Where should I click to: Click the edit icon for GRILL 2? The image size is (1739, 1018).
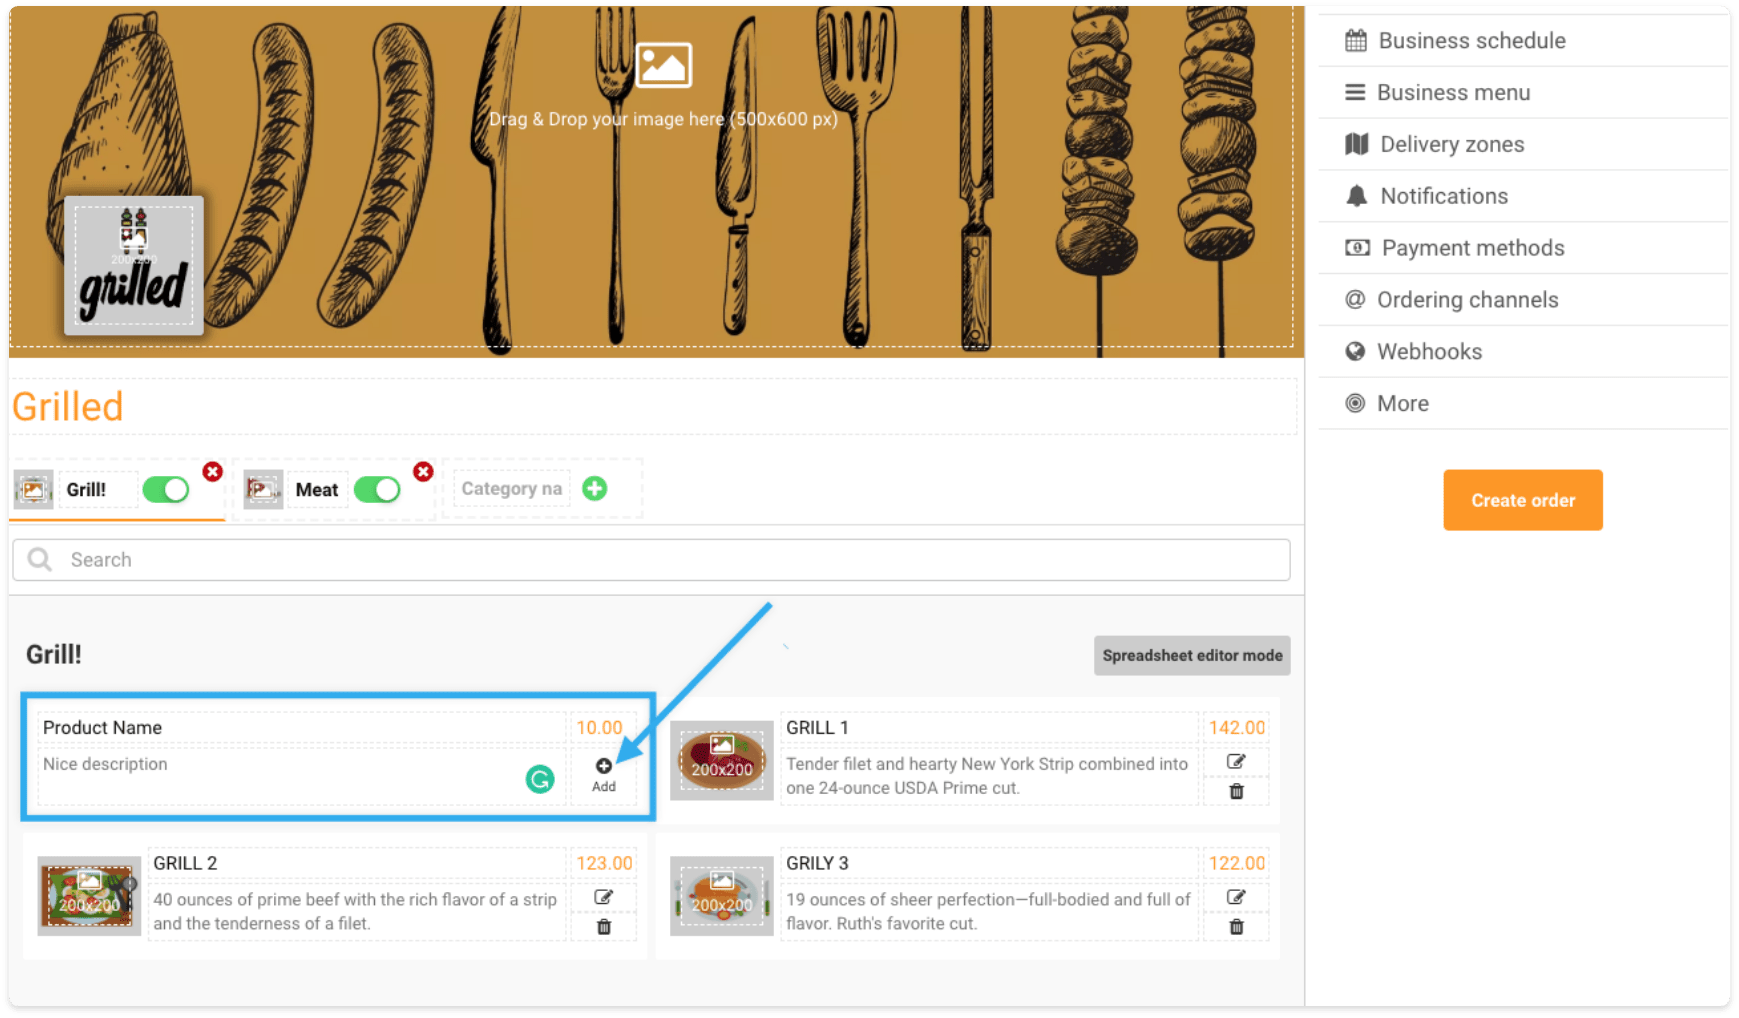tap(603, 897)
